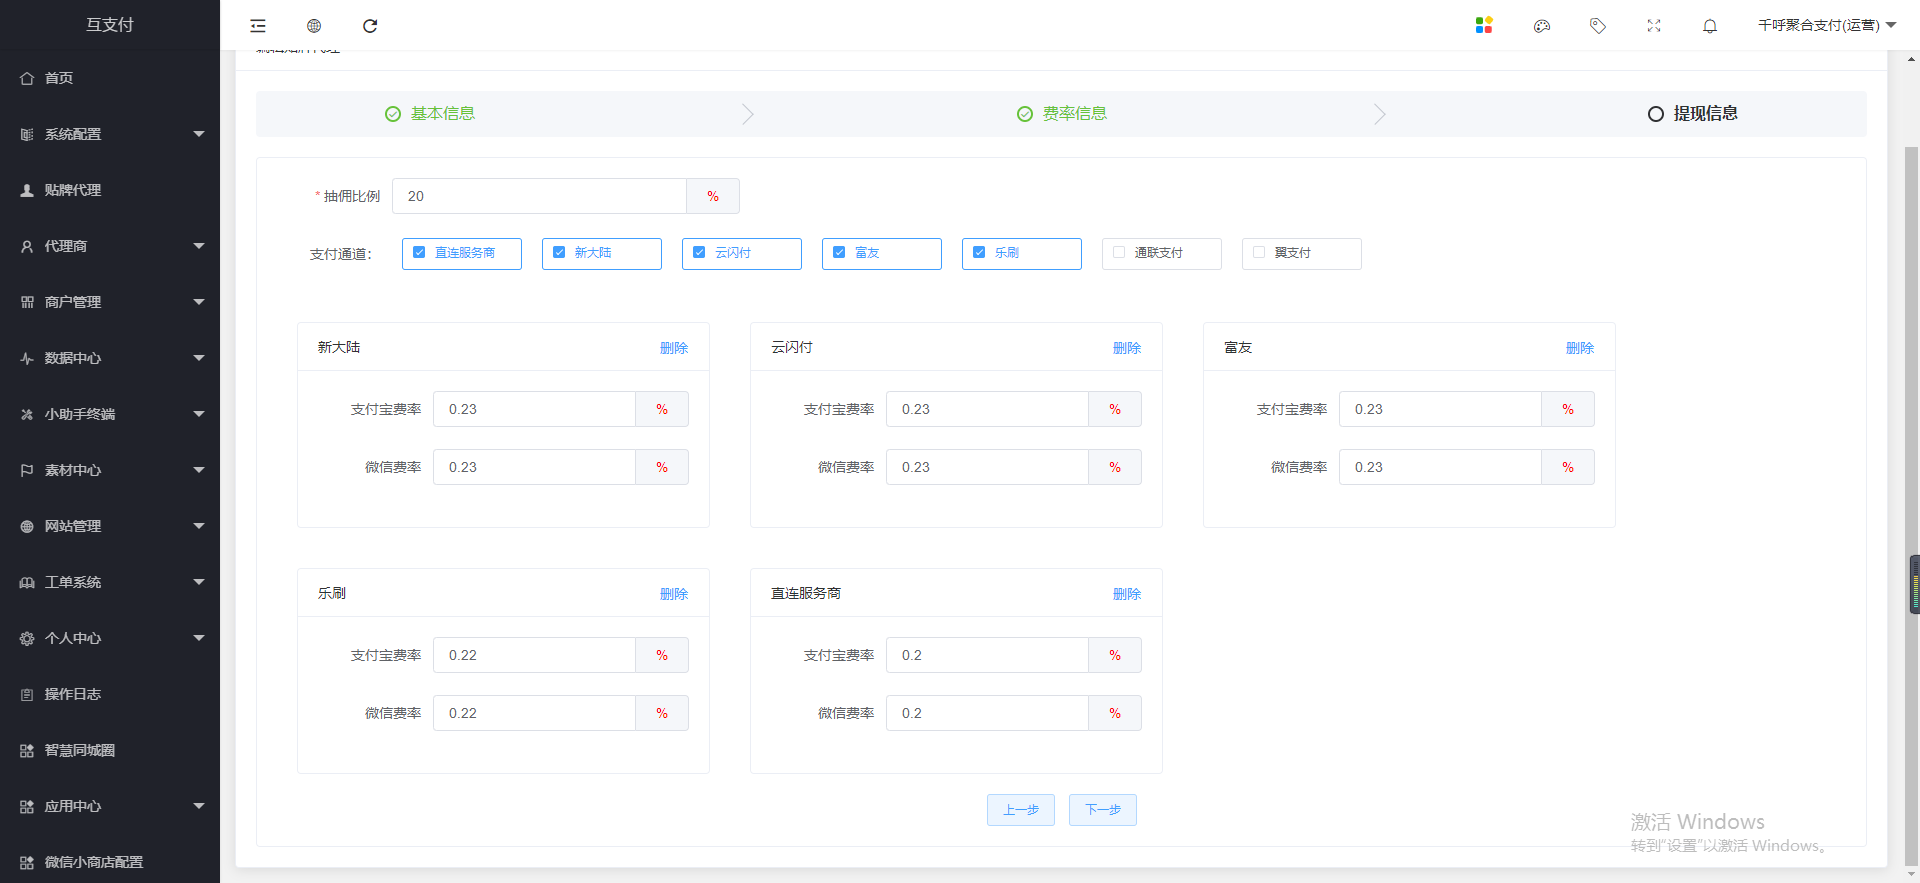
Task: Open the theme palette icon
Action: pyautogui.click(x=1542, y=26)
